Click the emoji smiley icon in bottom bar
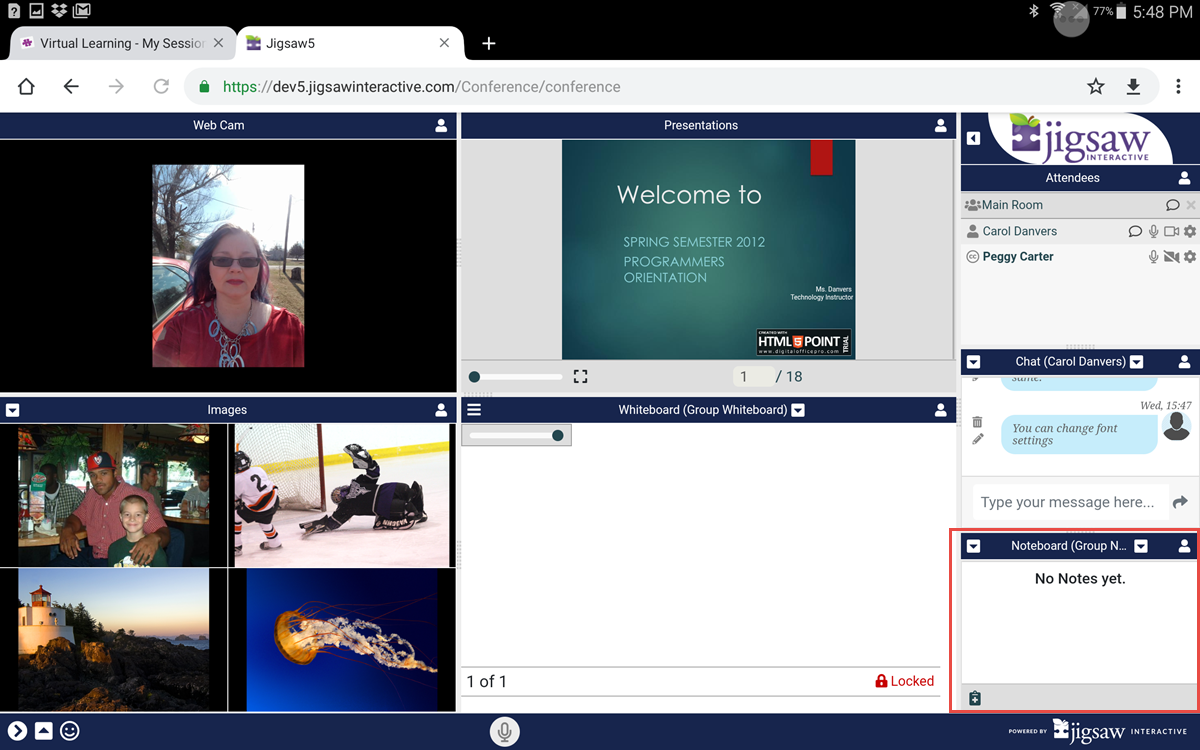The height and width of the screenshot is (750, 1200). point(70,731)
